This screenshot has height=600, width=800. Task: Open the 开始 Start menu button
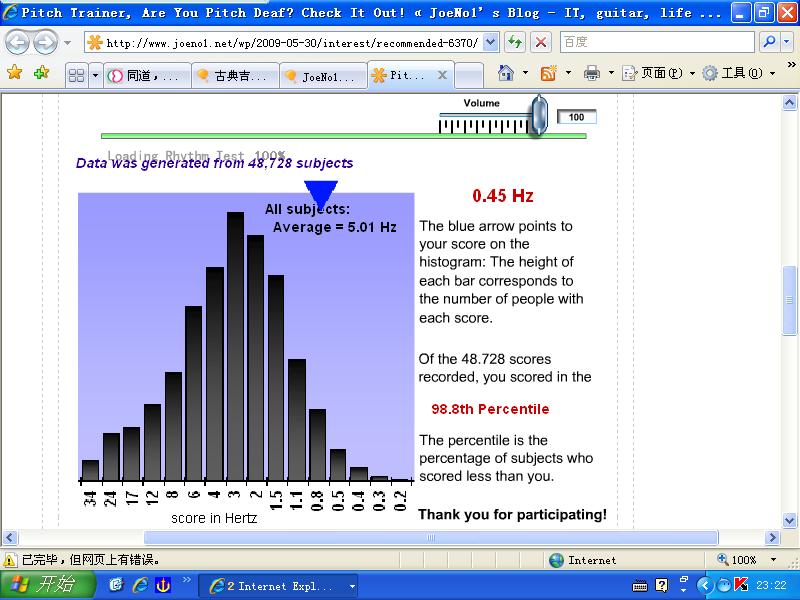48,585
